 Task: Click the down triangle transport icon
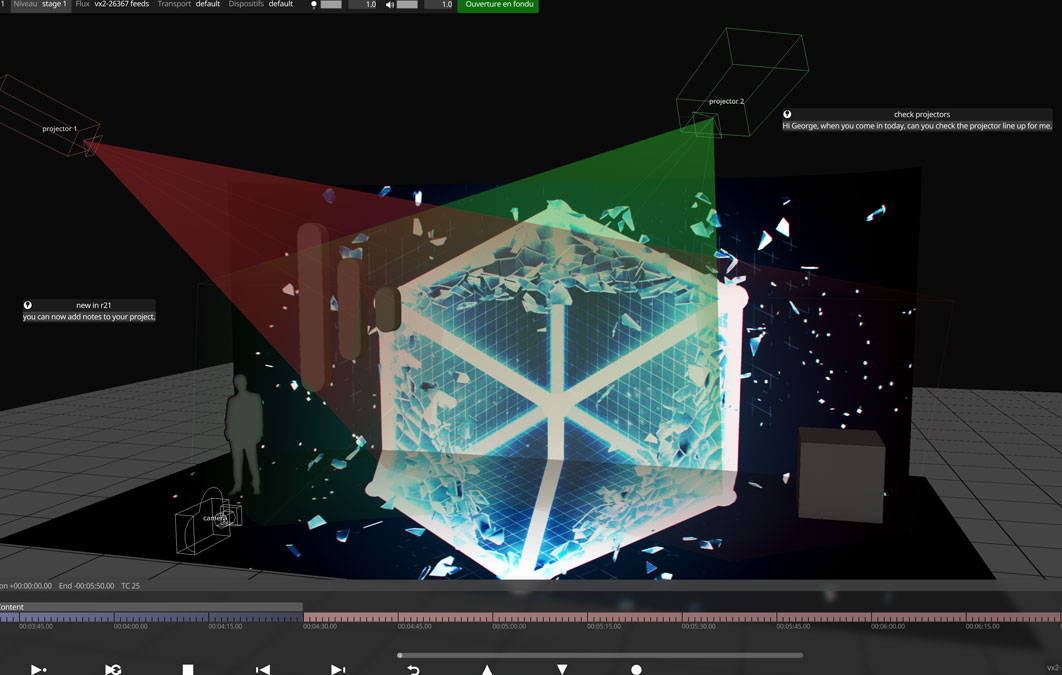(562, 669)
